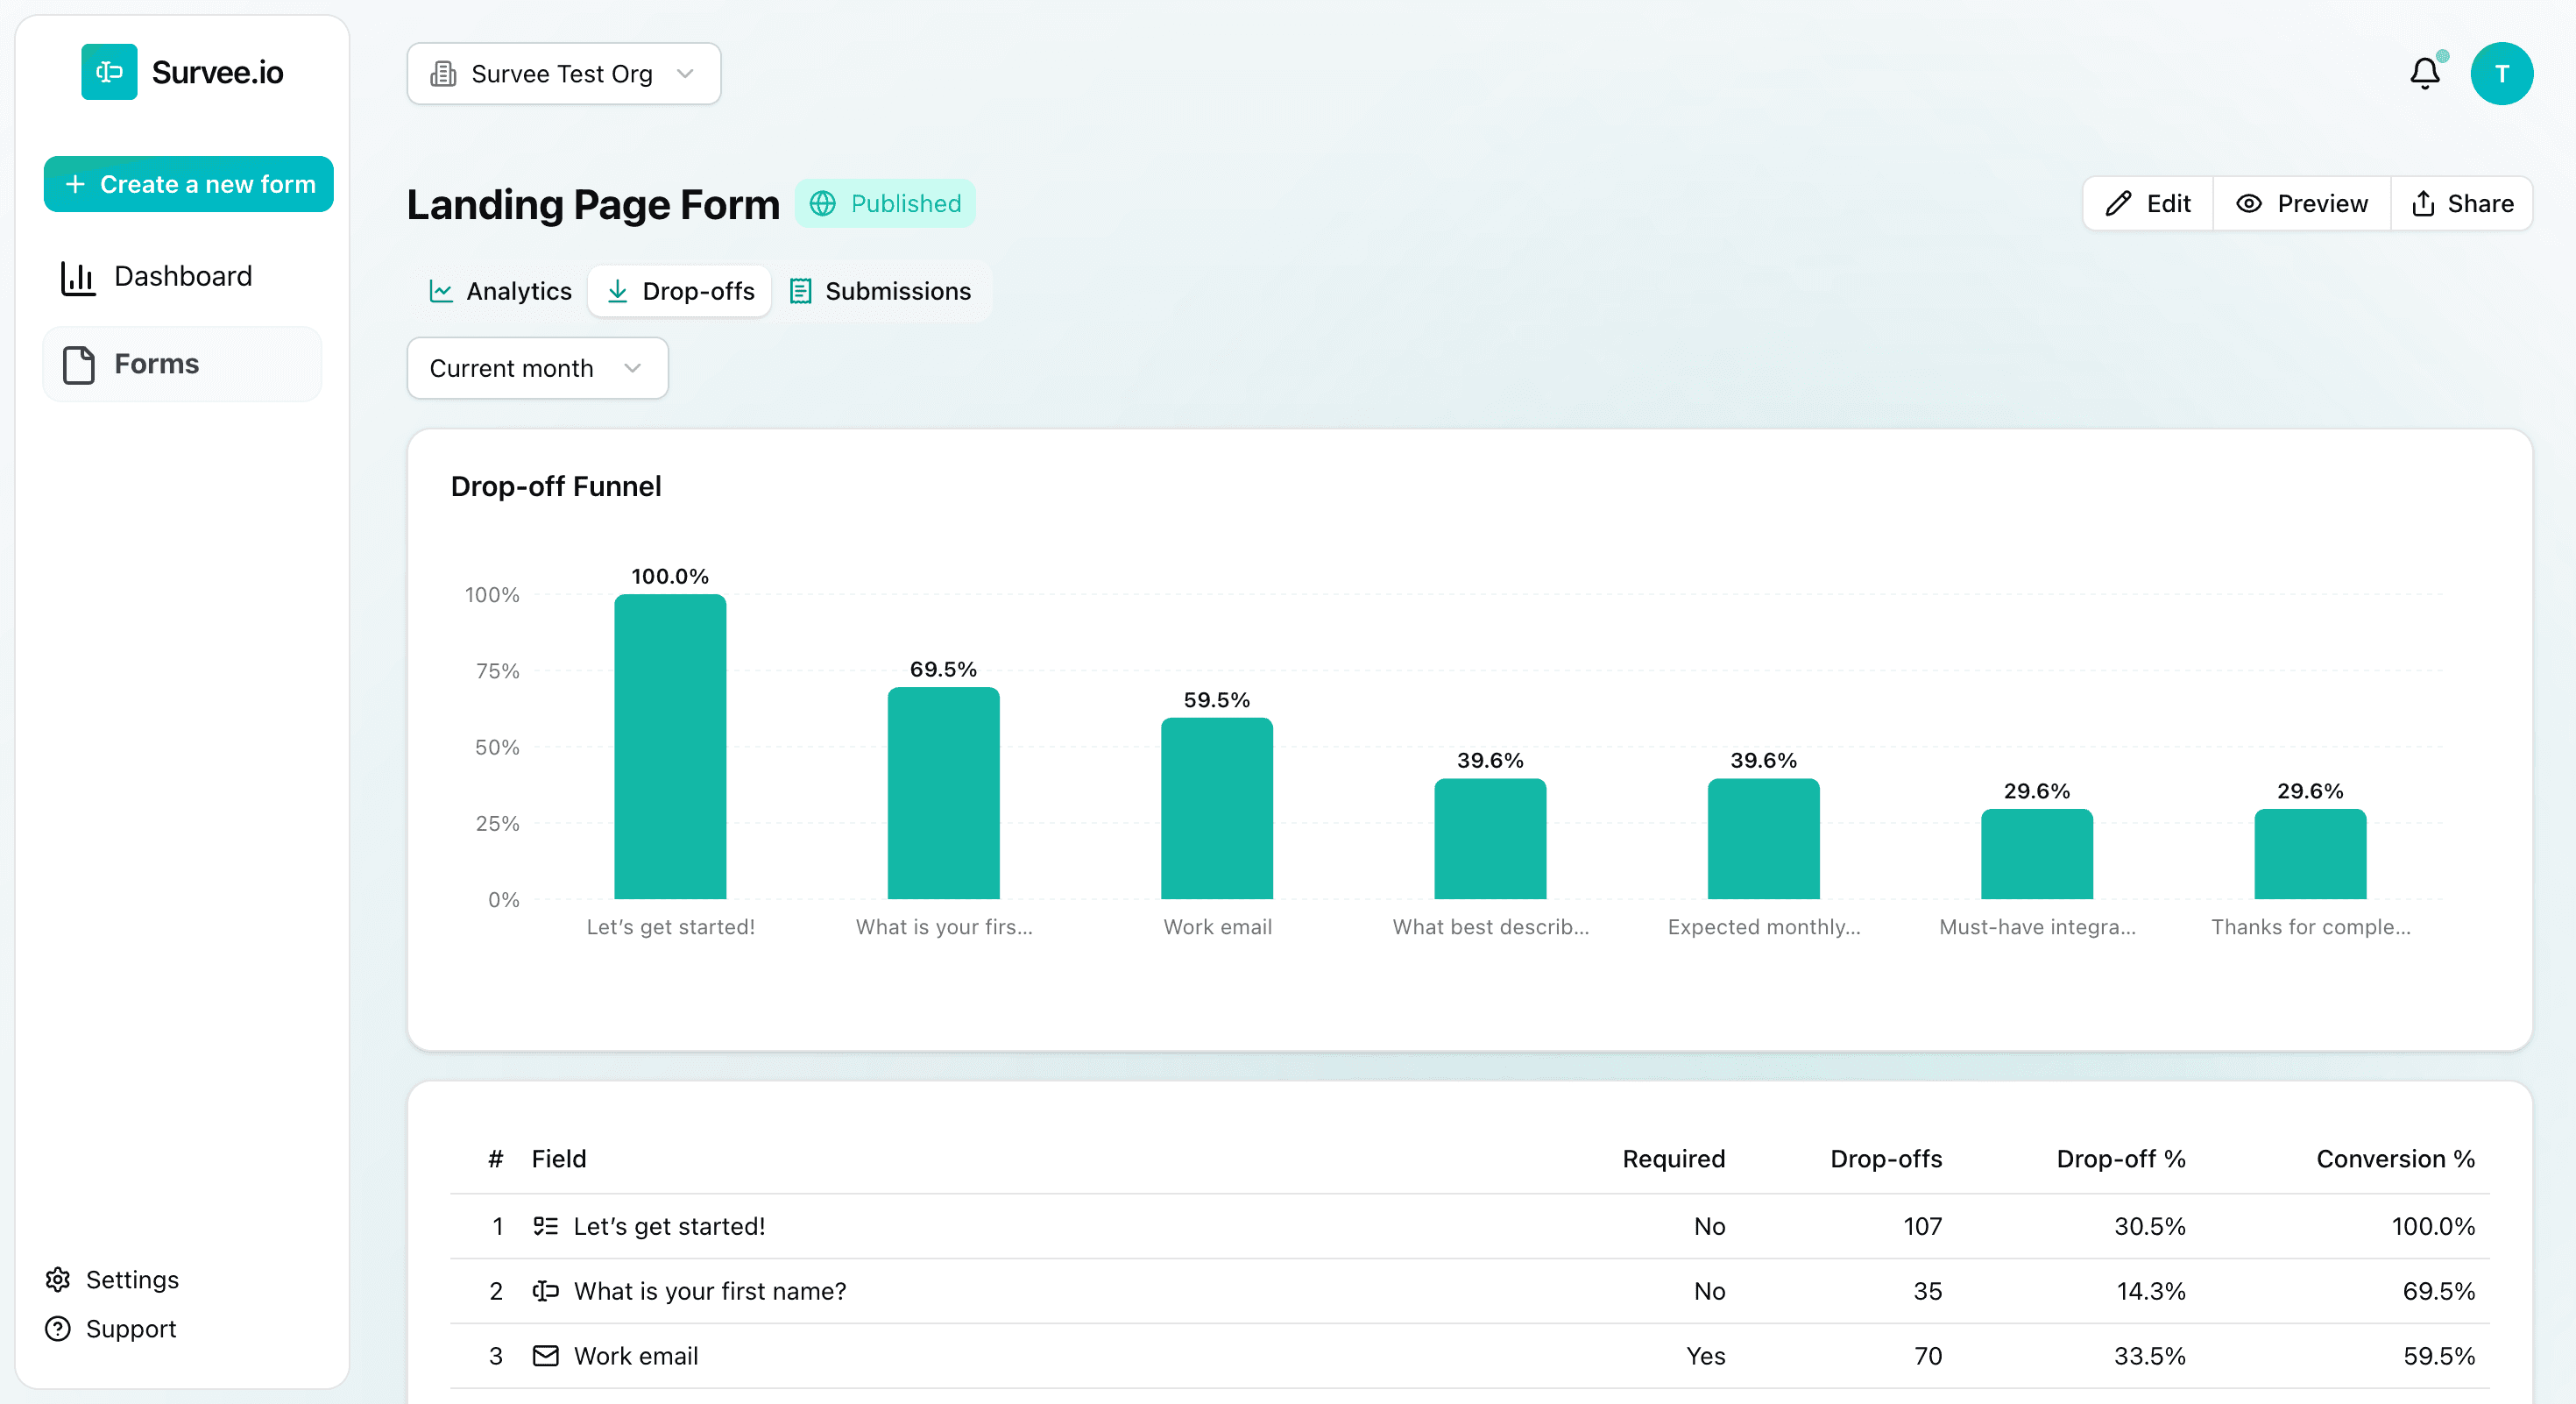The height and width of the screenshot is (1404, 2576).
Task: Click the 100.0% funnel bar
Action: (x=670, y=746)
